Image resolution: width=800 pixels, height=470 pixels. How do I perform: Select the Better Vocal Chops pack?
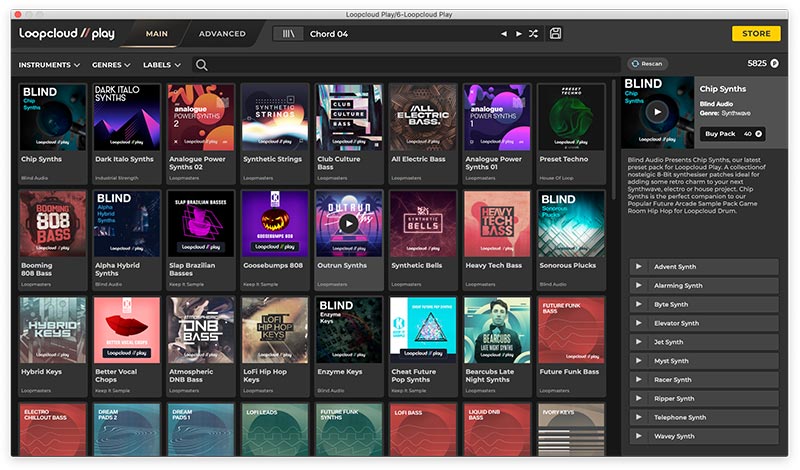point(127,346)
